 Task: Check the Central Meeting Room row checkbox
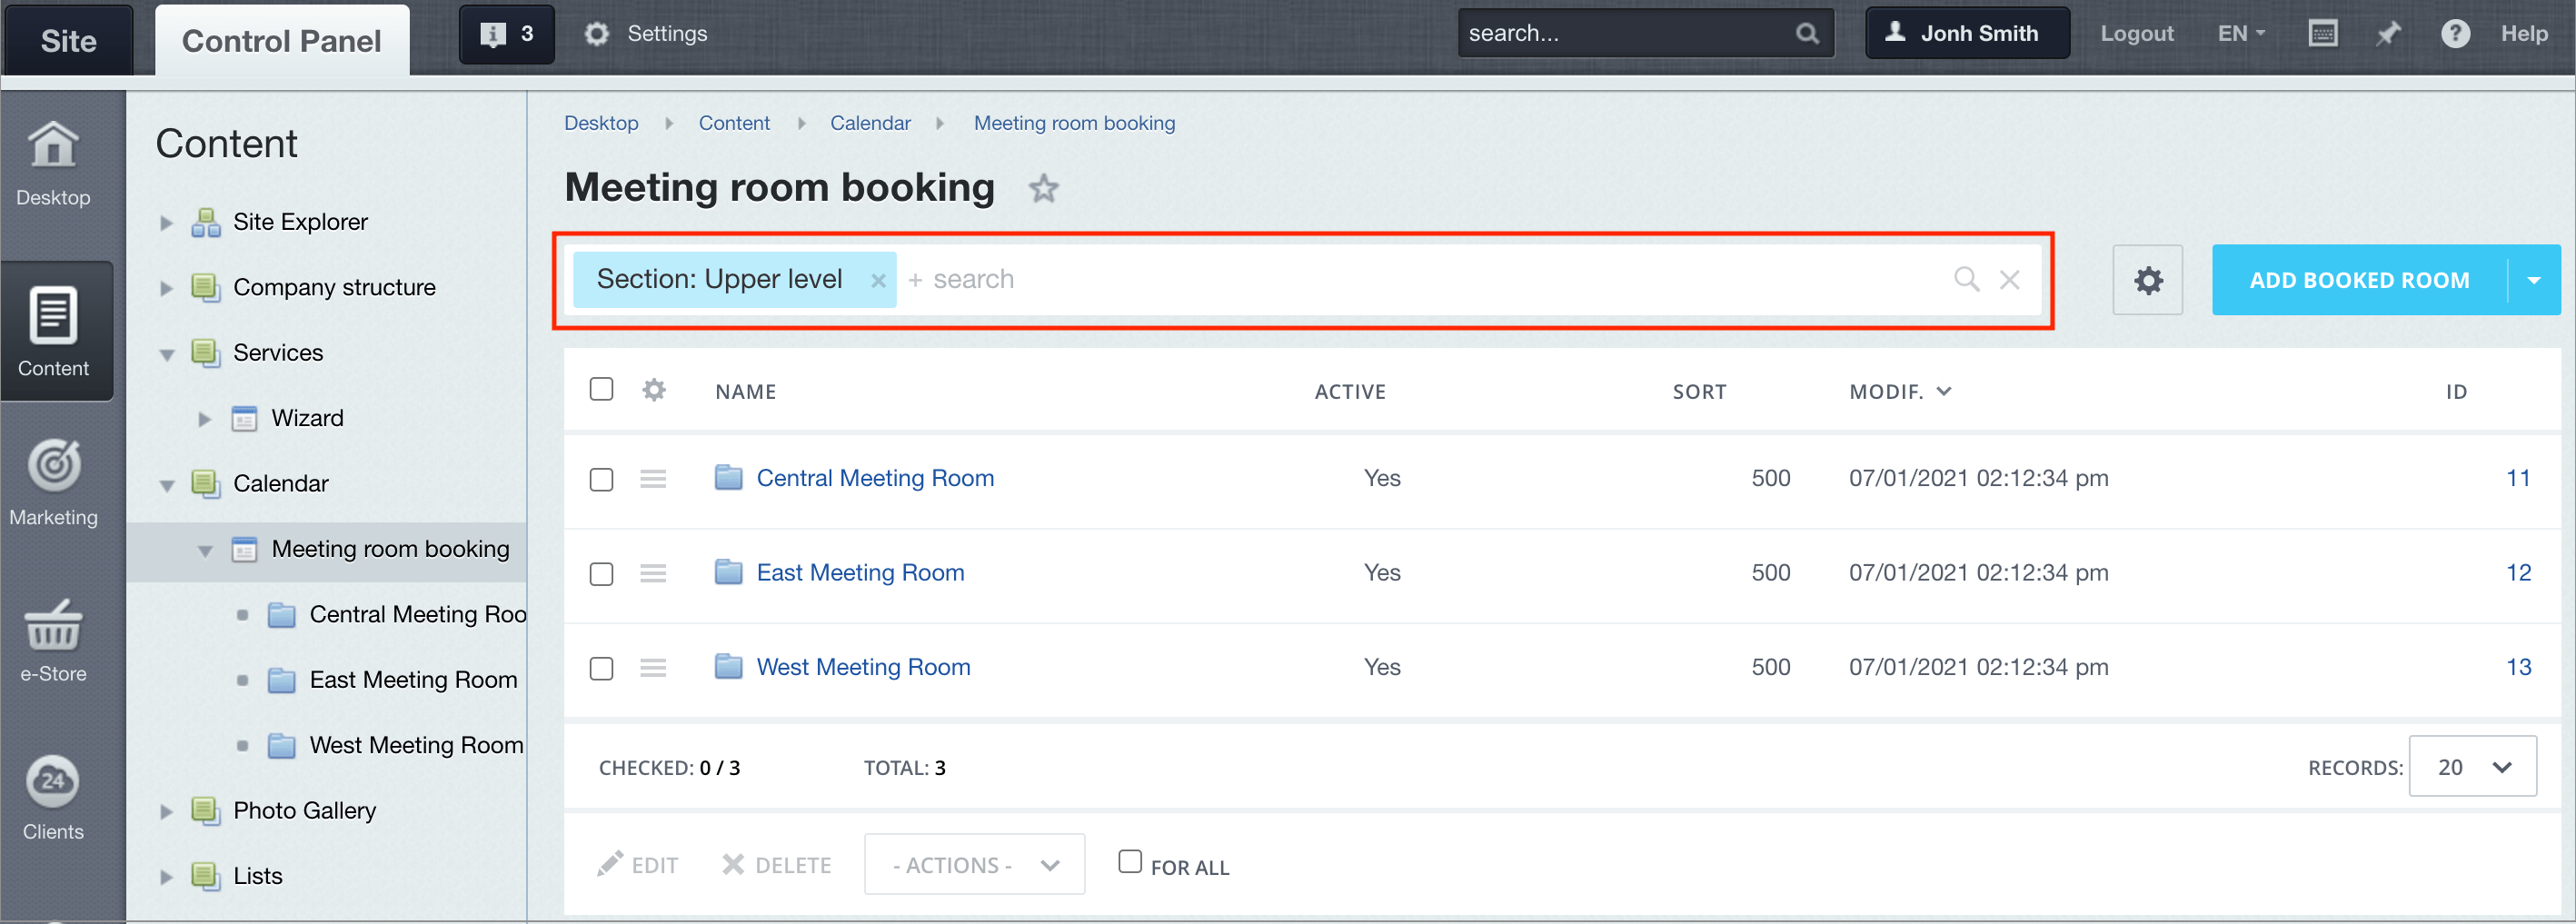point(601,479)
